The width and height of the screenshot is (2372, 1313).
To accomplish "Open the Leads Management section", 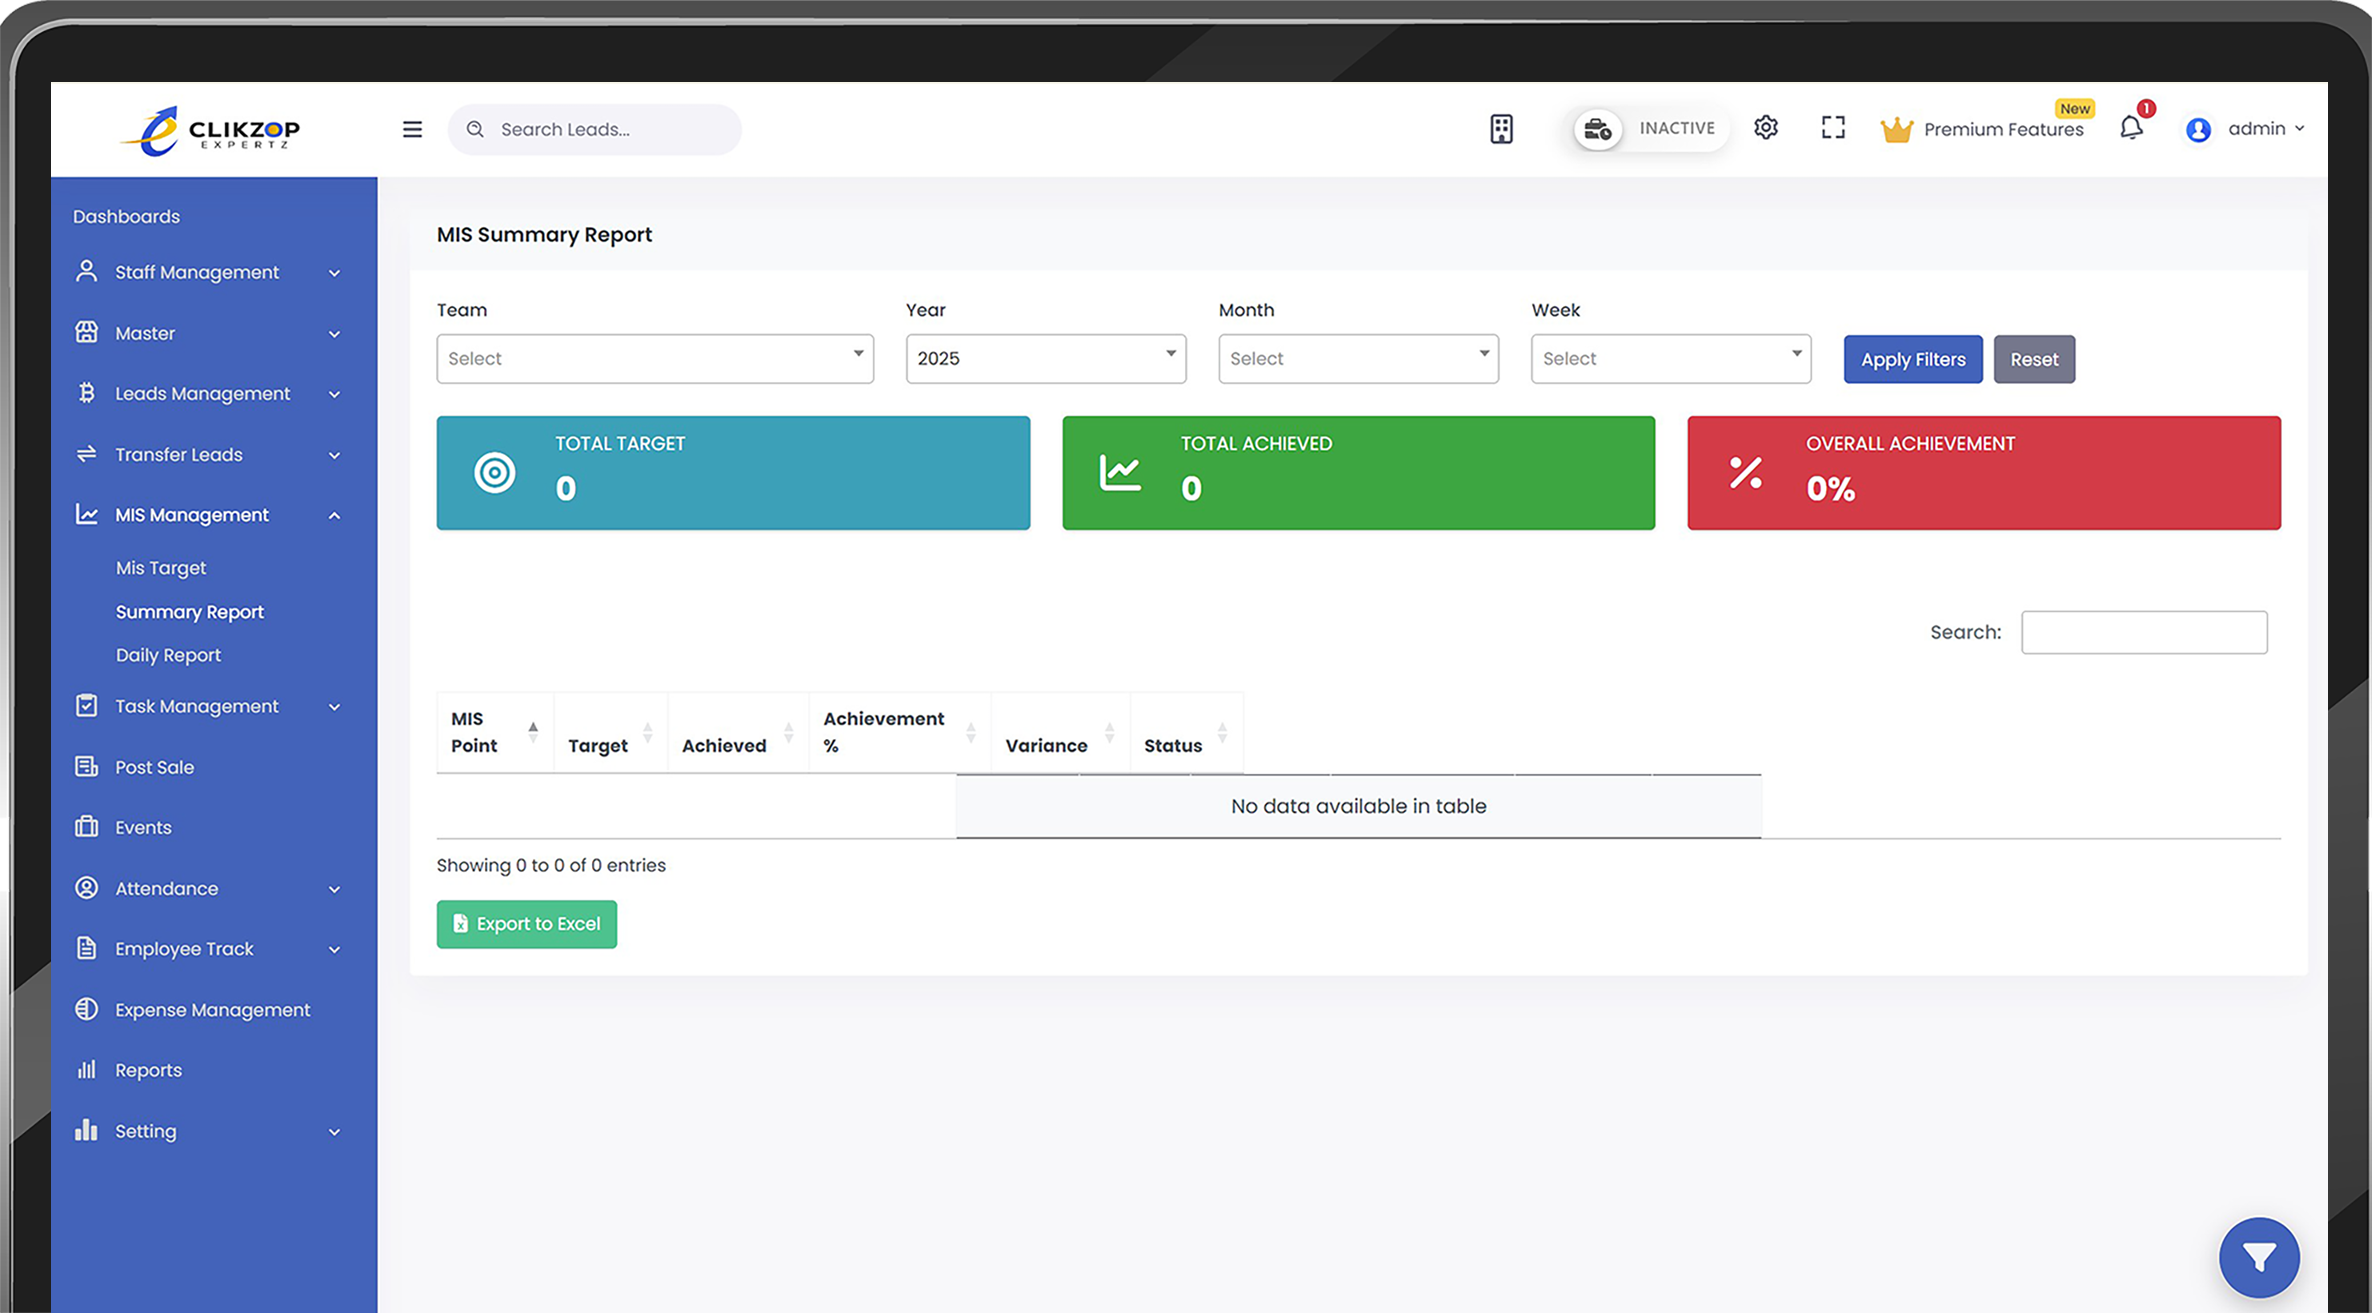I will 202,393.
